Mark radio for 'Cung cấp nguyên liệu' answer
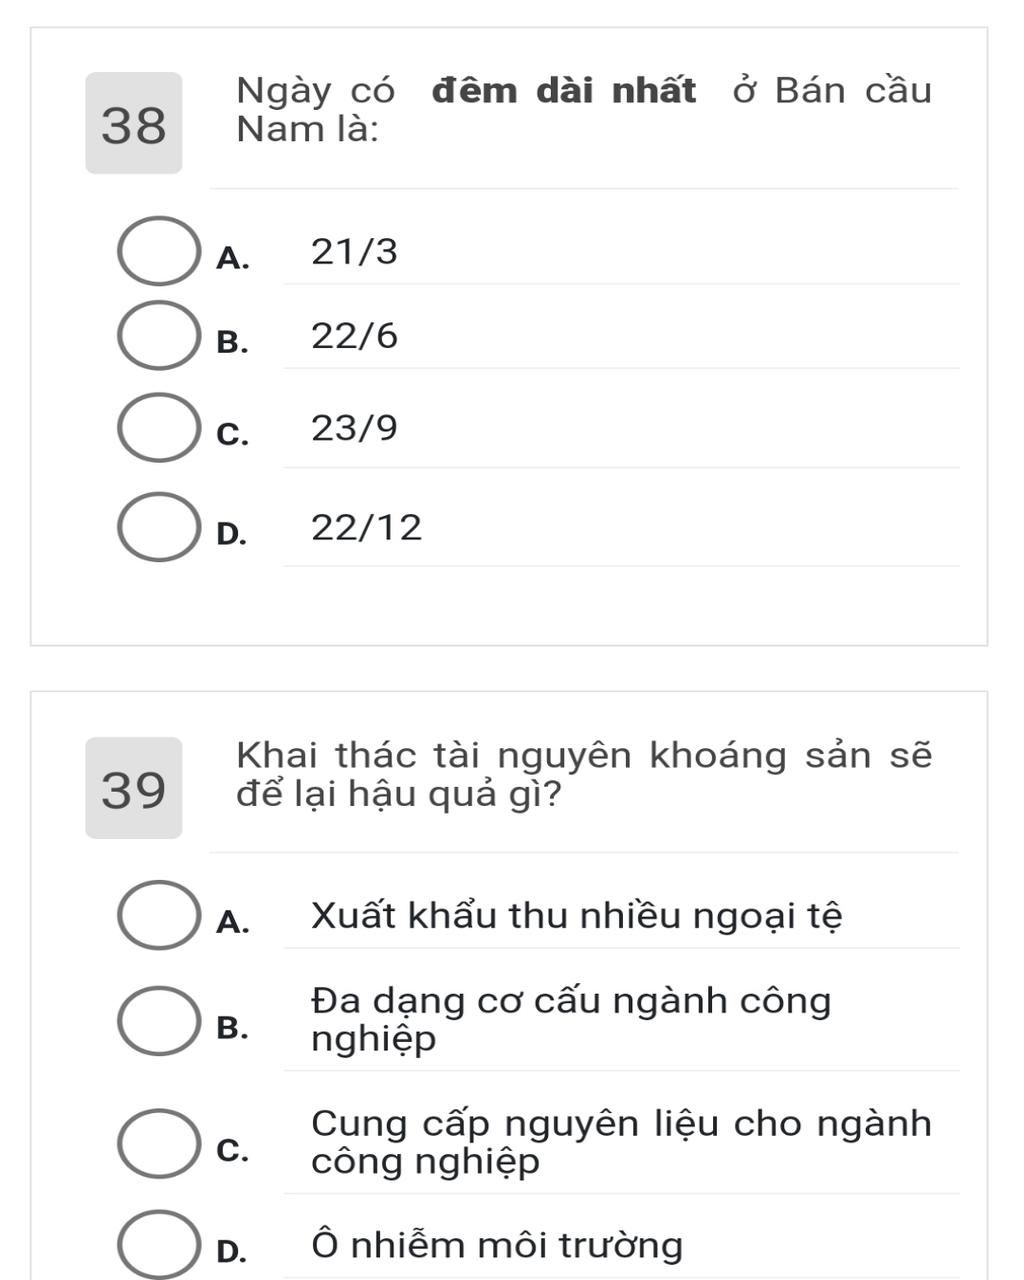Screen dimensions: 1024x1280 158,1143
